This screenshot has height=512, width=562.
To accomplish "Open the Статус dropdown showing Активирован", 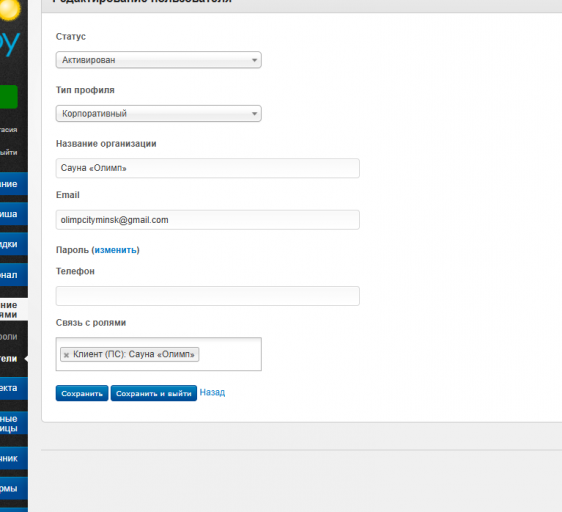I will pyautogui.click(x=158, y=60).
